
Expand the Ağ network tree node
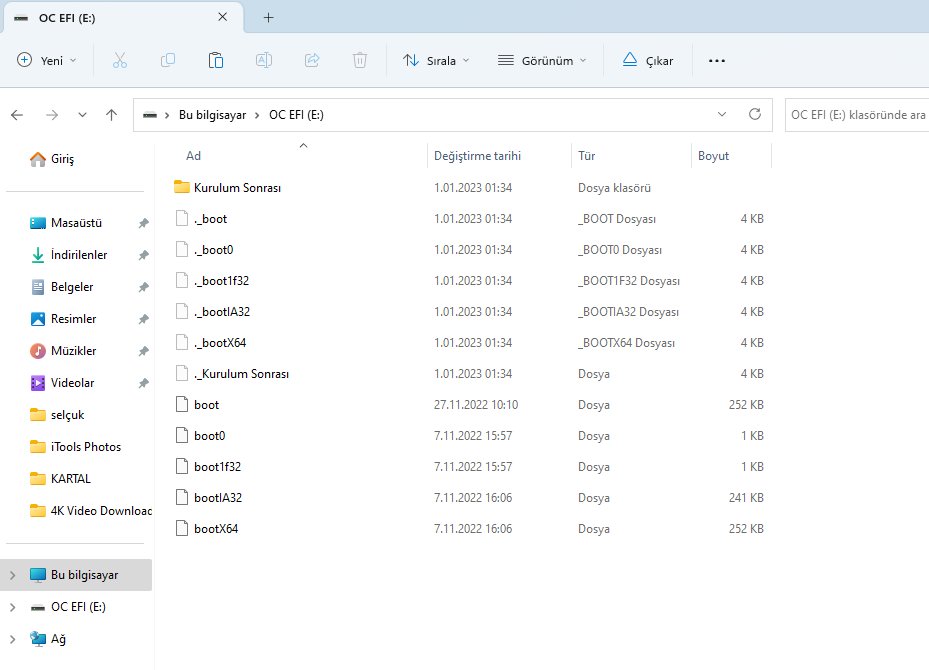13,638
